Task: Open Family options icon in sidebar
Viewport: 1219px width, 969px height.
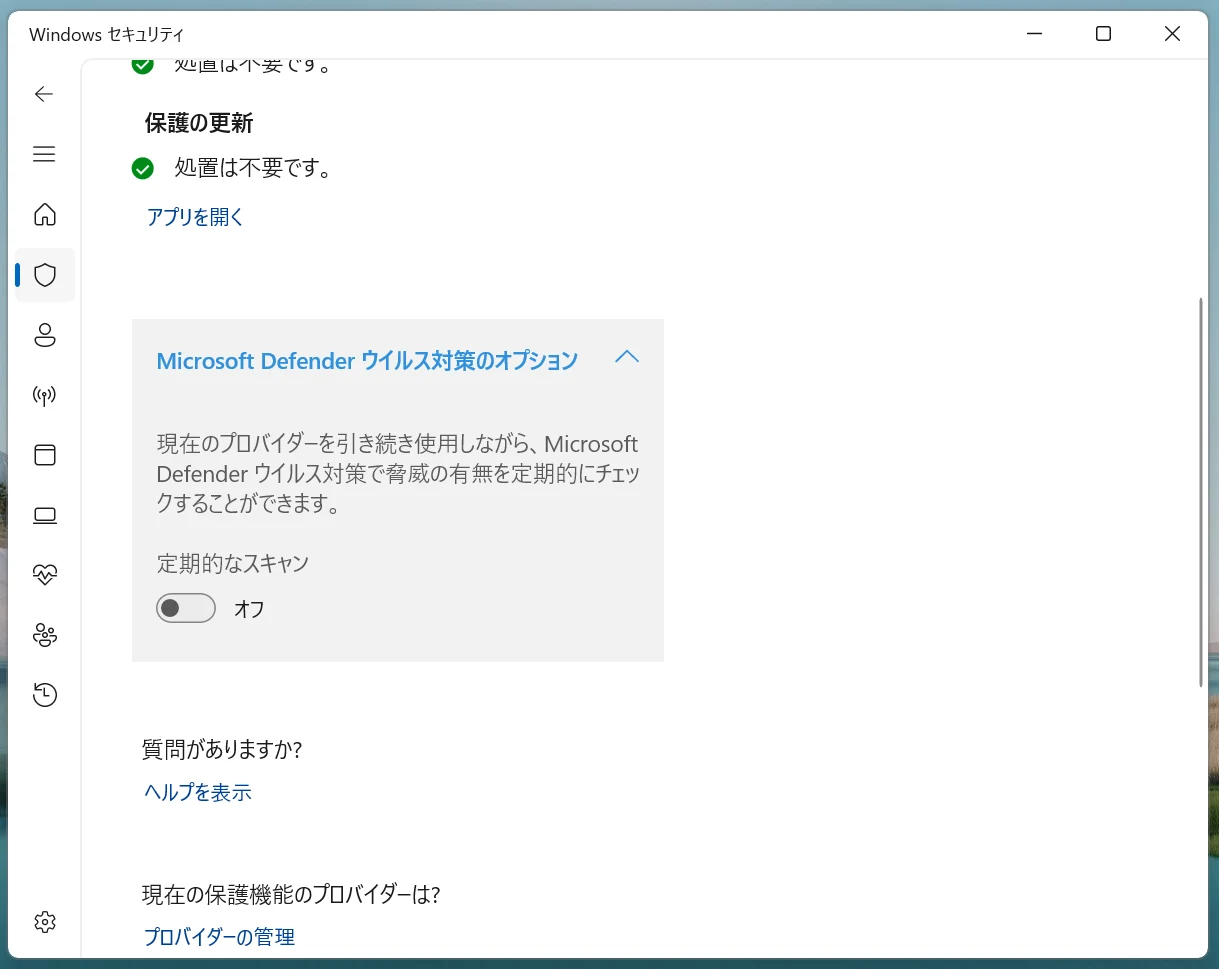Action: pos(45,635)
